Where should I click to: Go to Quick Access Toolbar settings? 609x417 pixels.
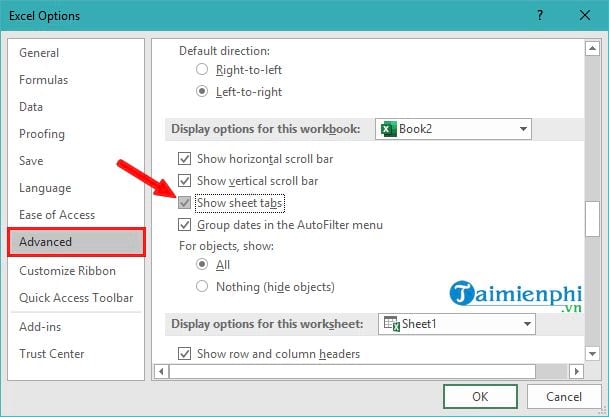(x=76, y=298)
